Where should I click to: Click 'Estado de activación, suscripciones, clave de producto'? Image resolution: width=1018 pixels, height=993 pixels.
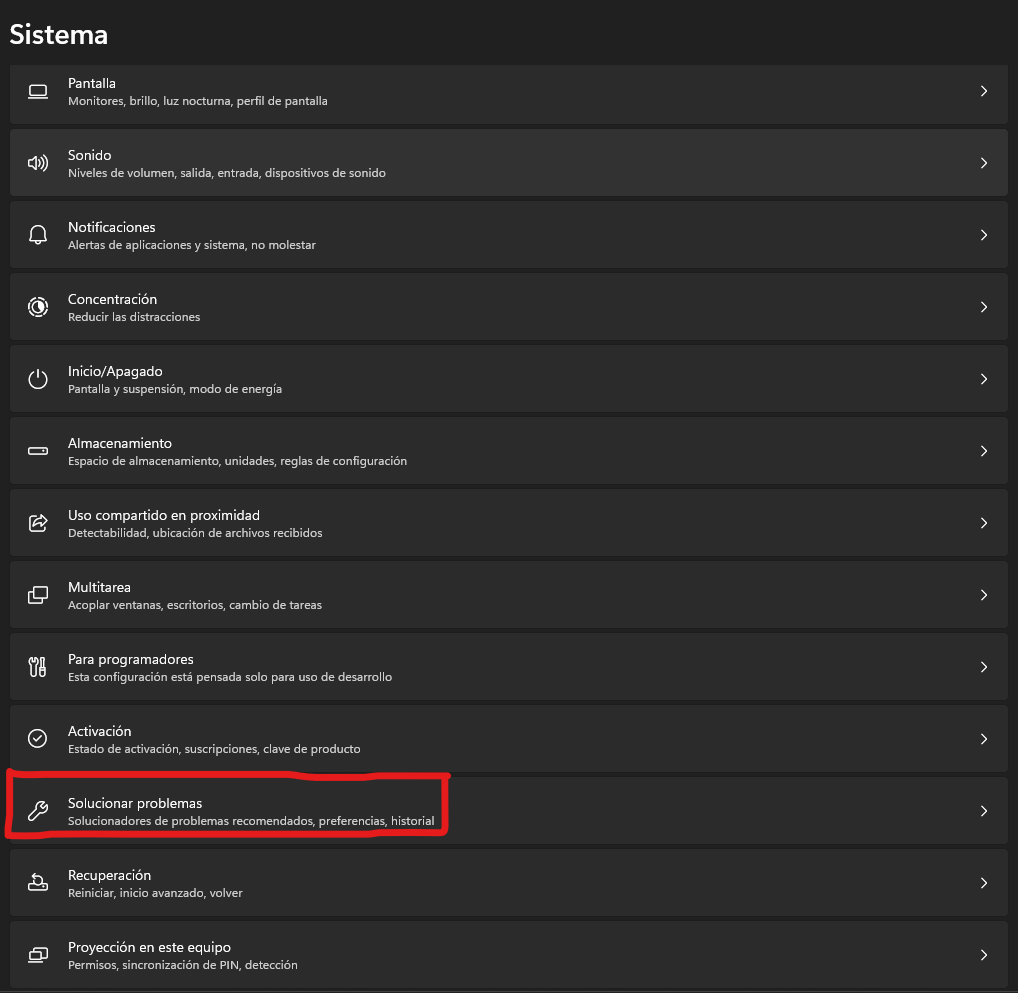214,749
